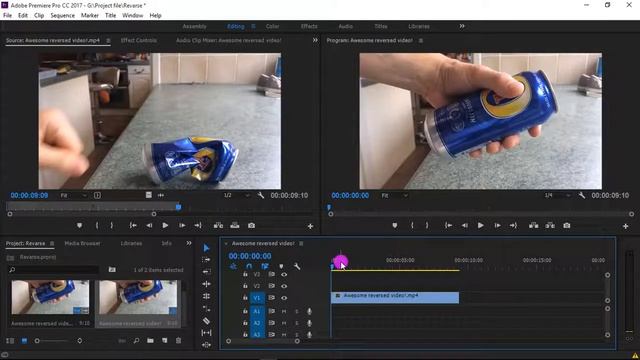The width and height of the screenshot is (640, 360).
Task: Switch to Media Browser tab
Action: tap(82, 243)
